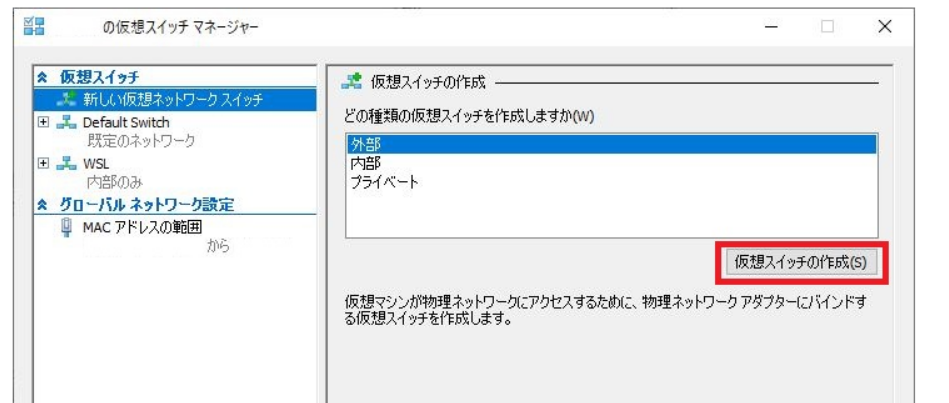Expand the WSL tree node
This screenshot has width=949, height=403.
tap(44, 163)
